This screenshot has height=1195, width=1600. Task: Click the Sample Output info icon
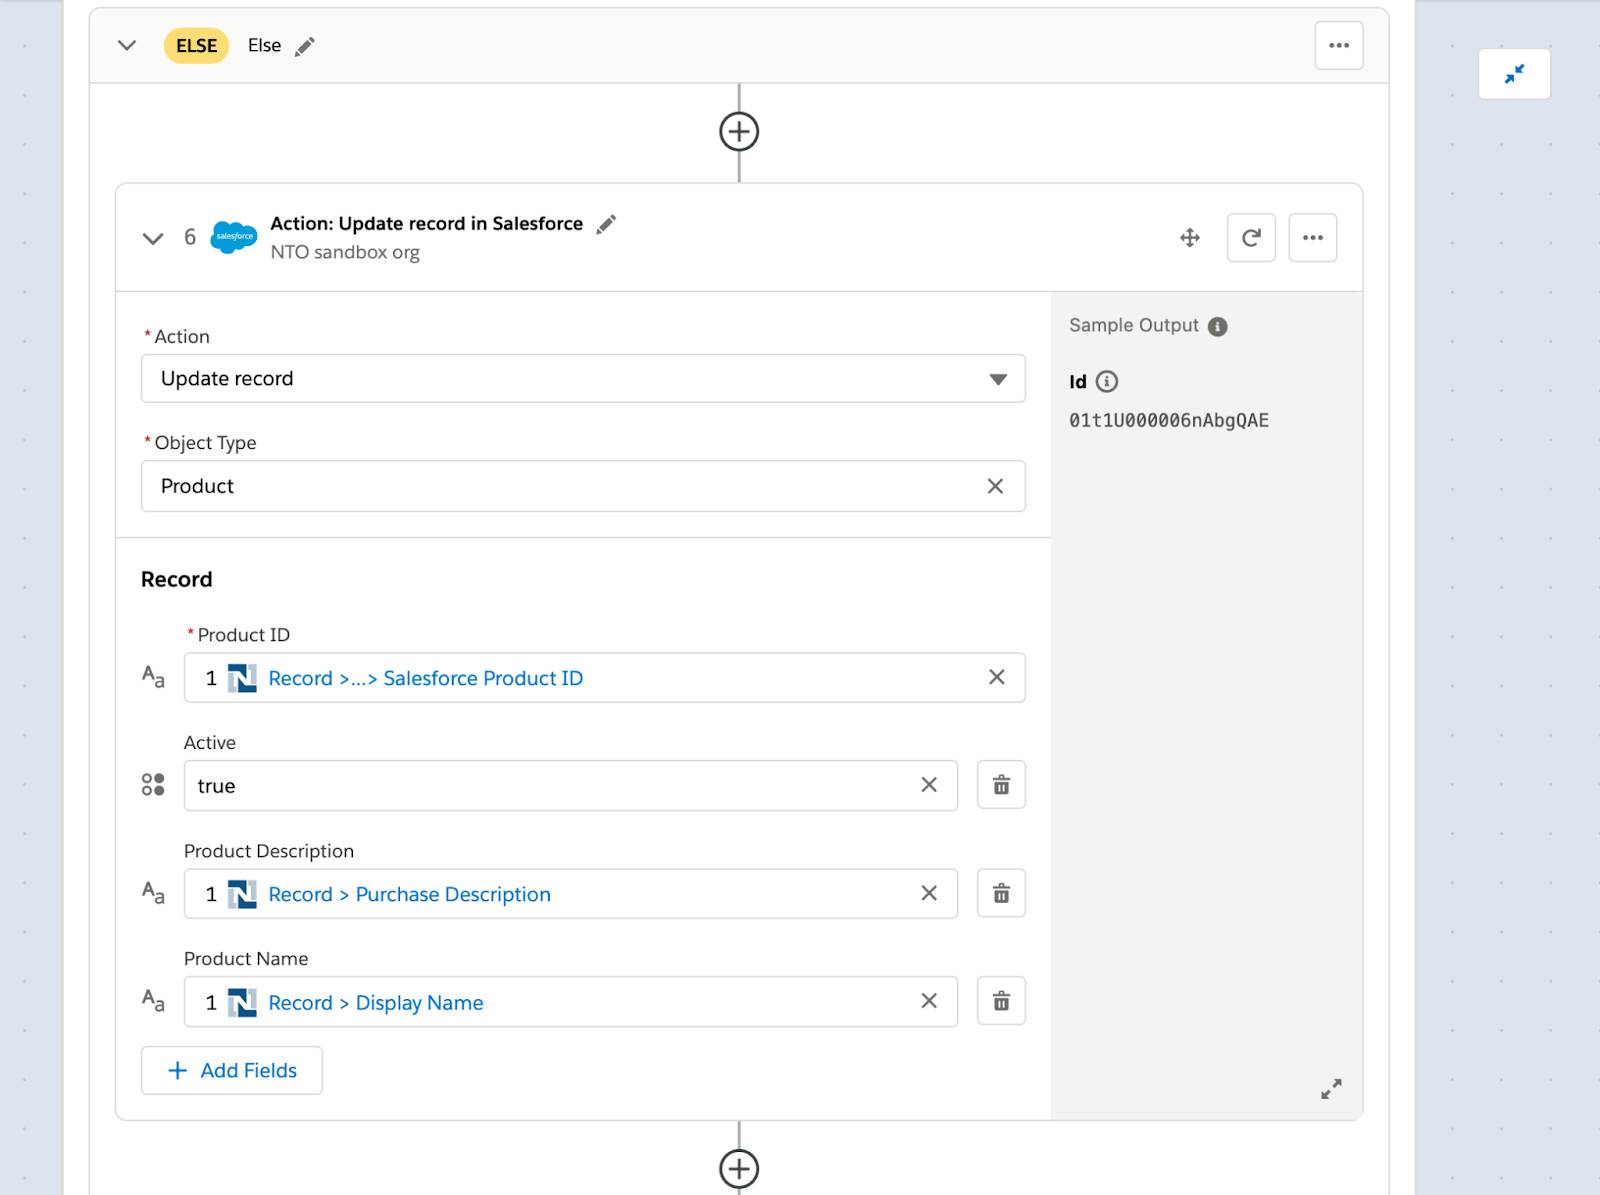click(x=1217, y=326)
